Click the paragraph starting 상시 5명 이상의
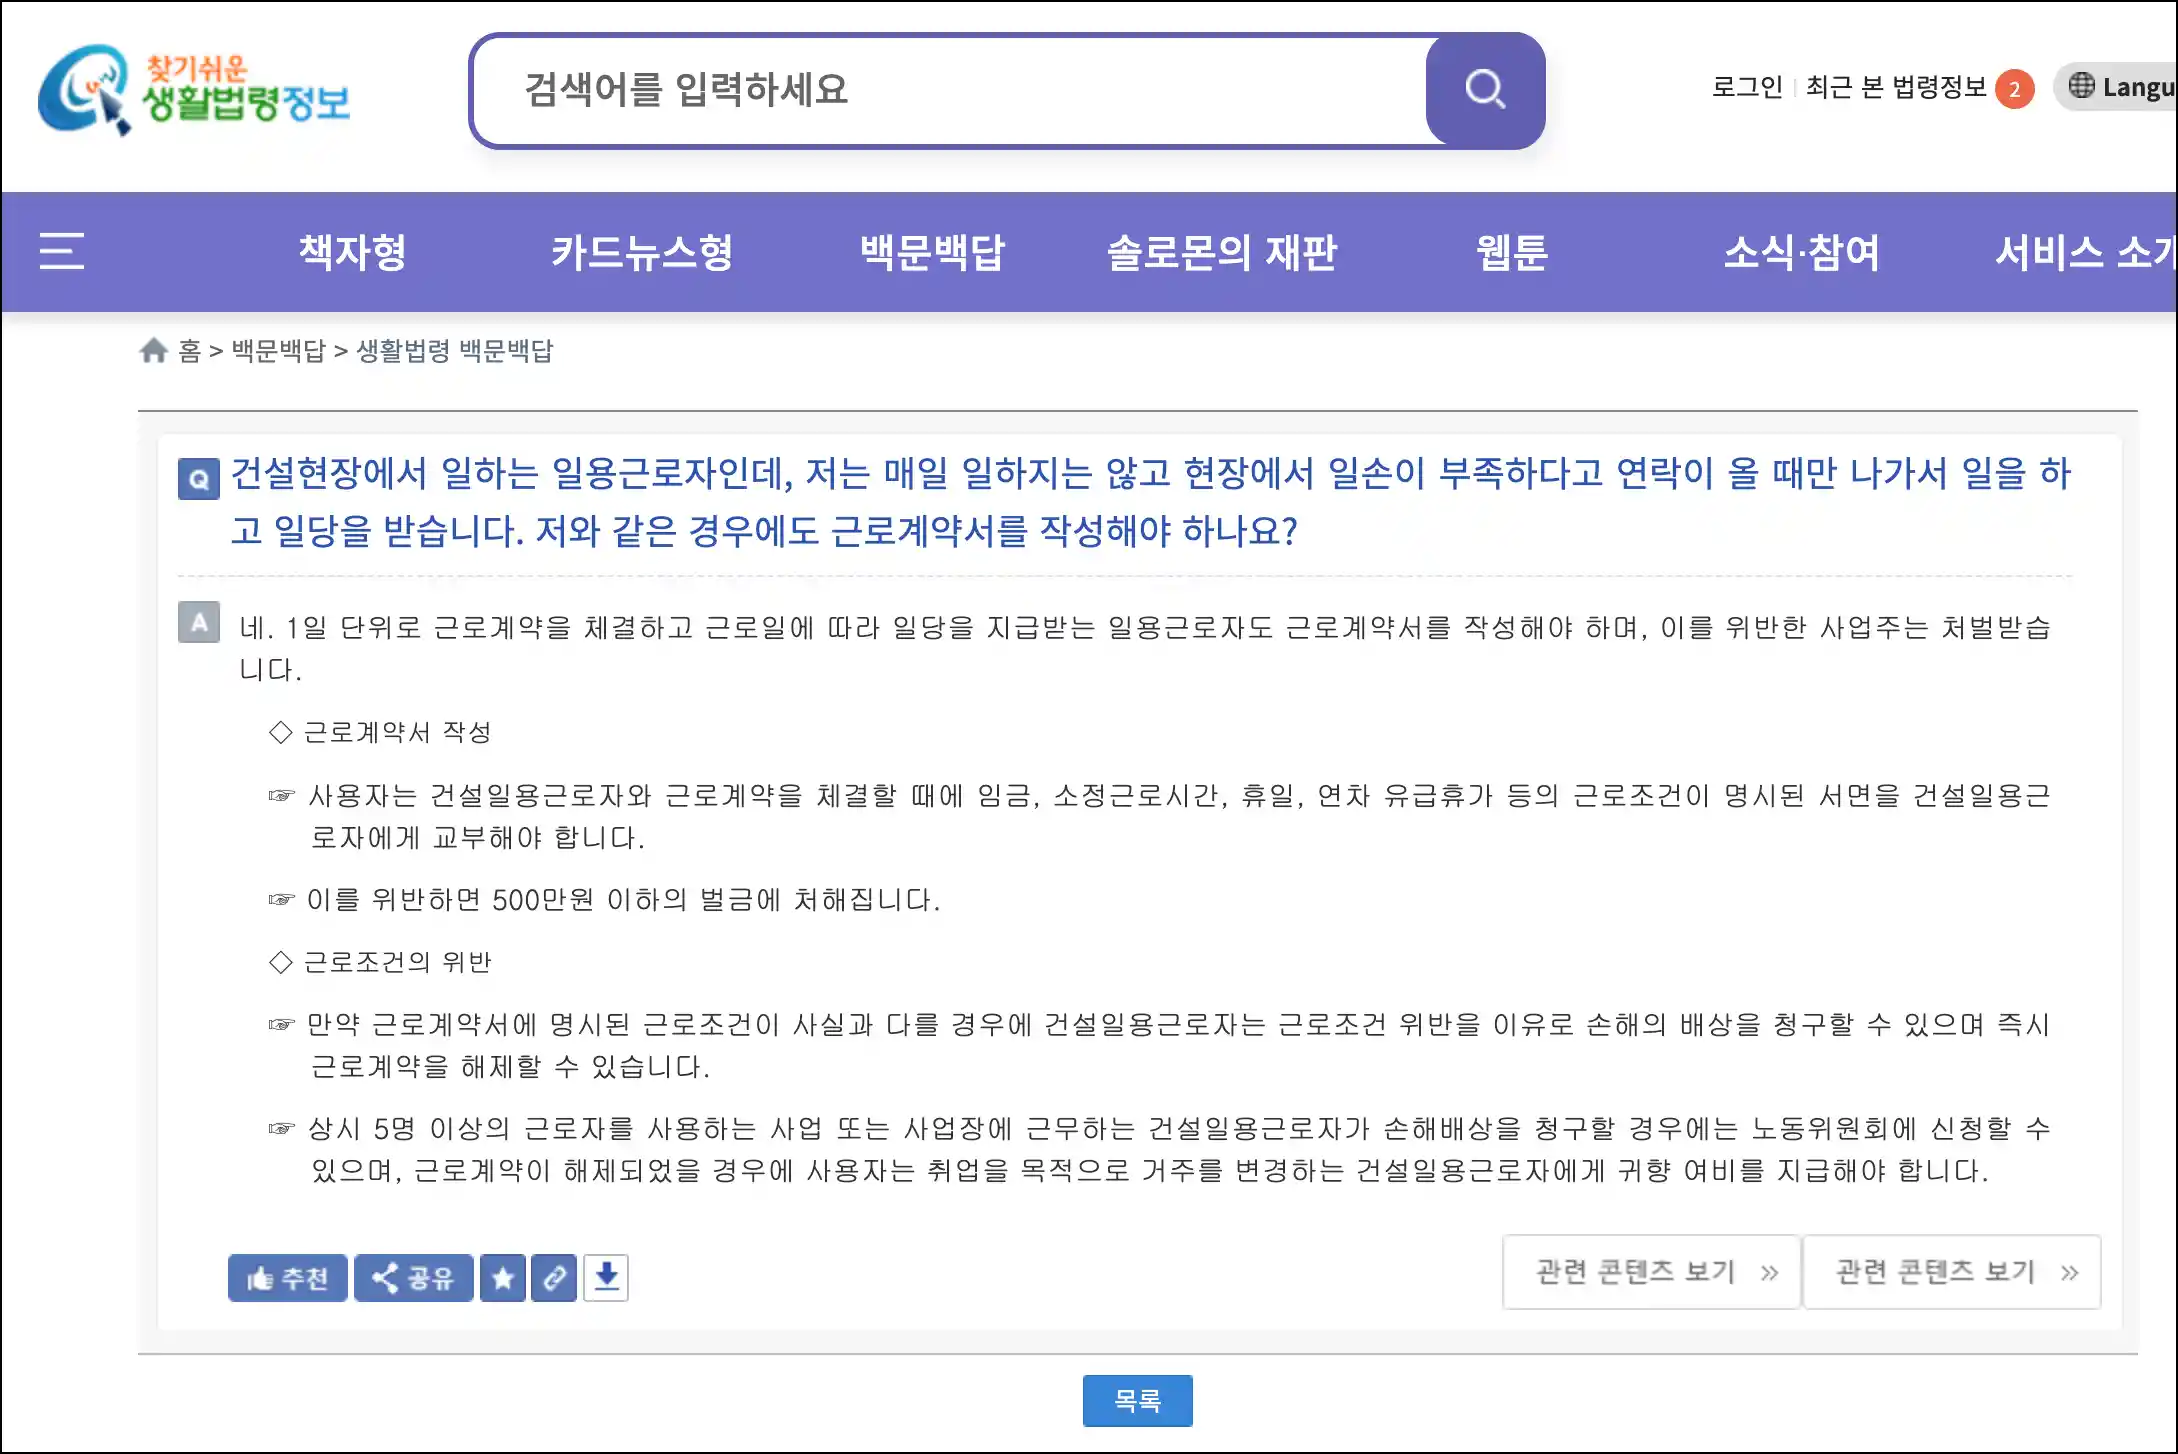This screenshot has width=2178, height=1454. coord(1180,1149)
